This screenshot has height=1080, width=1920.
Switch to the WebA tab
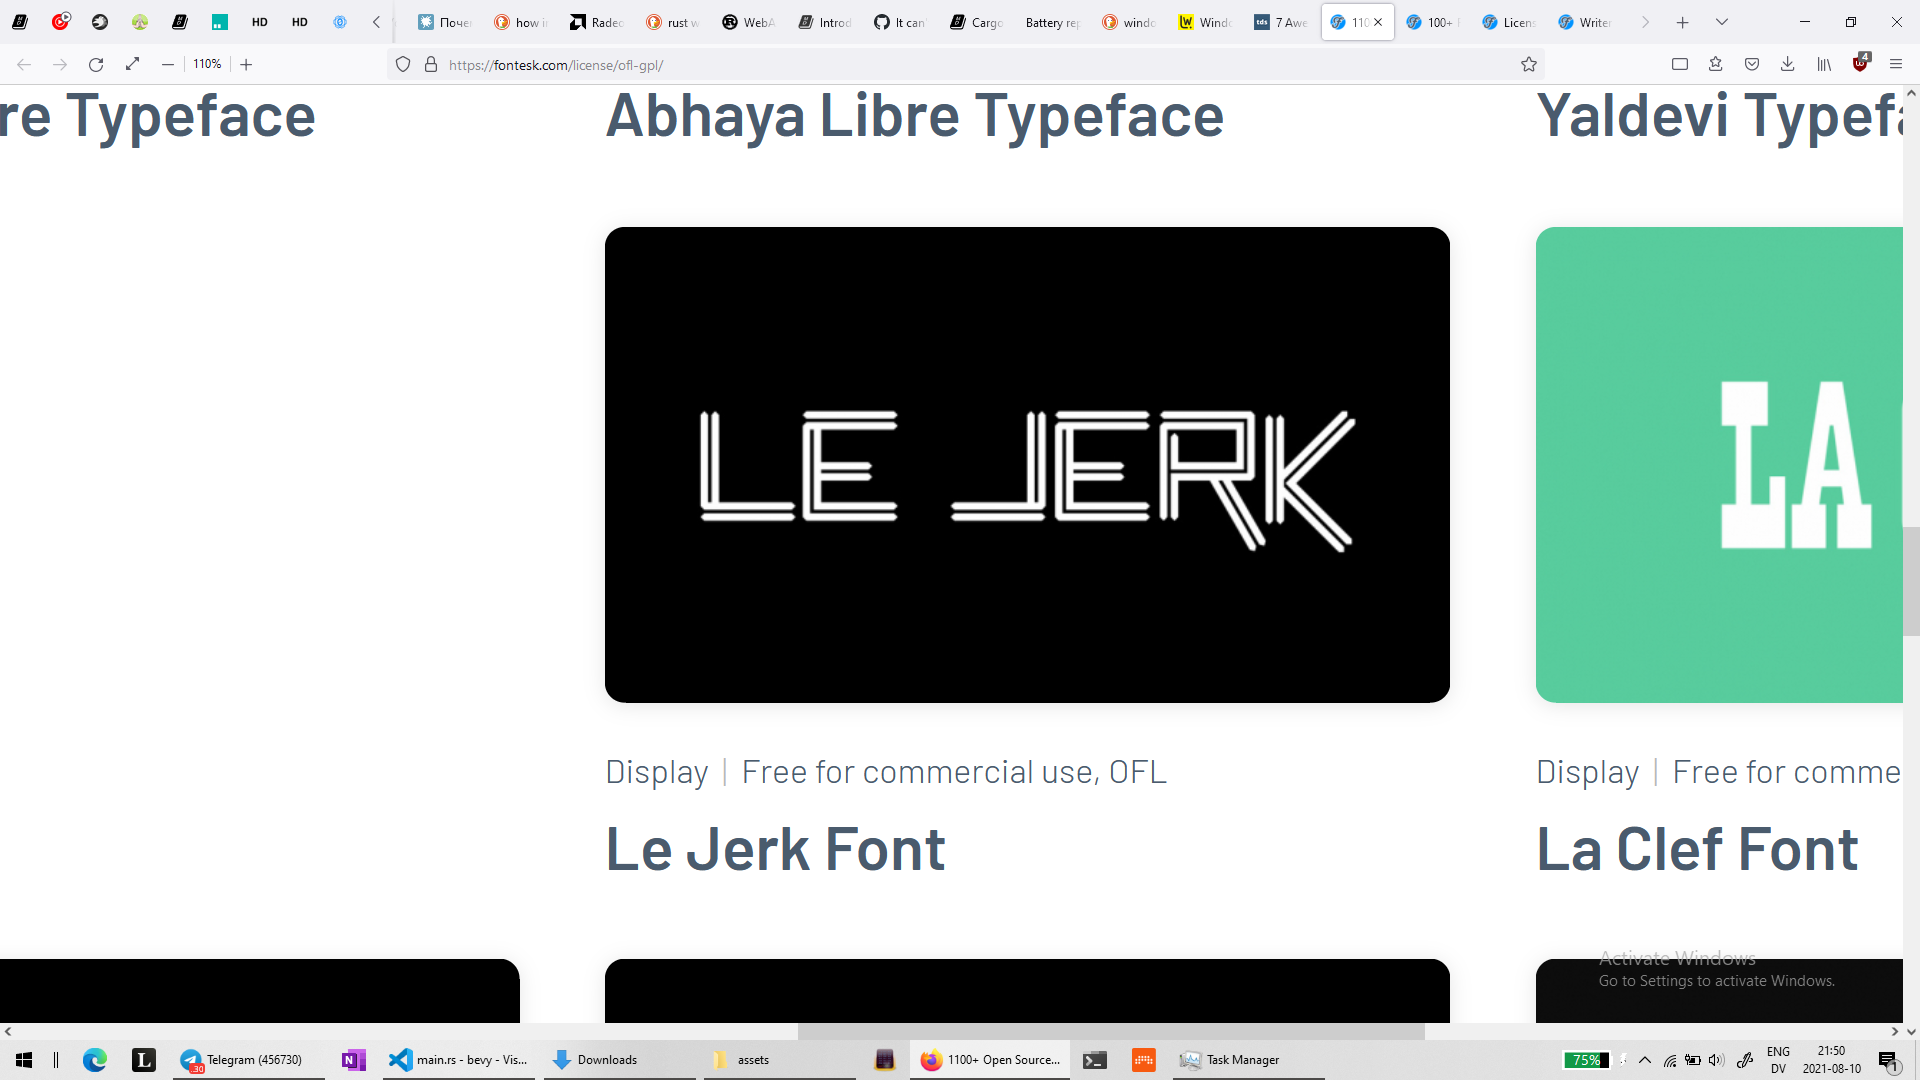point(748,22)
